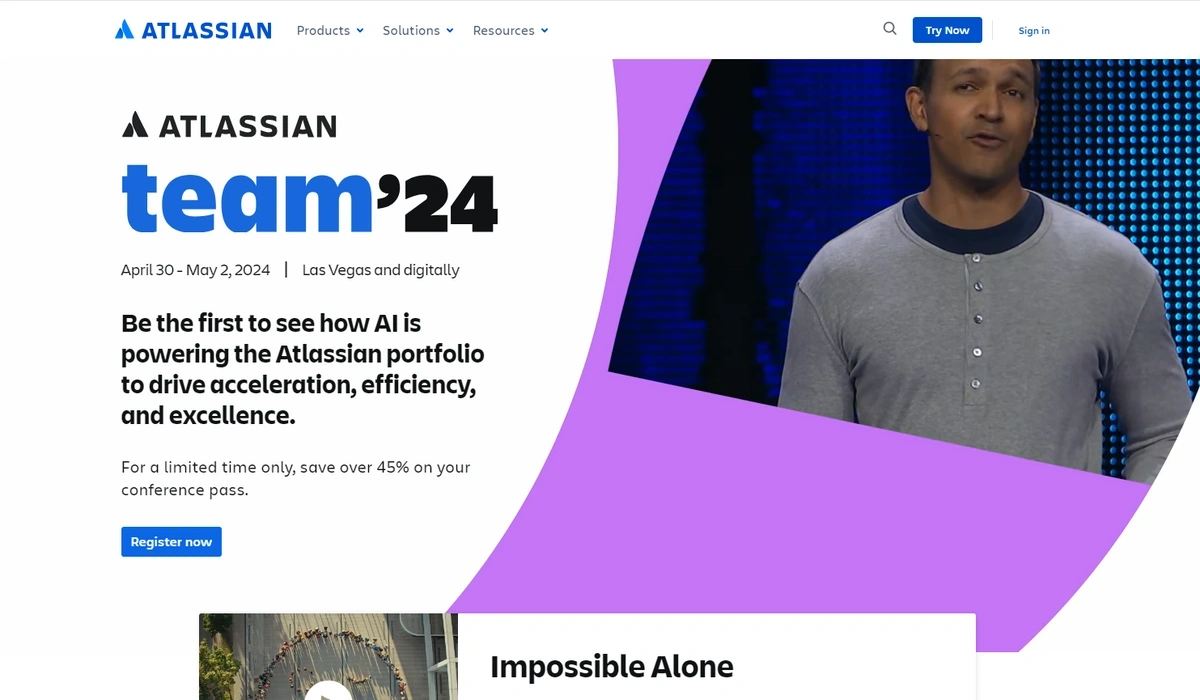The image size is (1200, 700).
Task: Play the Impossible Alone video
Action: [x=328, y=691]
